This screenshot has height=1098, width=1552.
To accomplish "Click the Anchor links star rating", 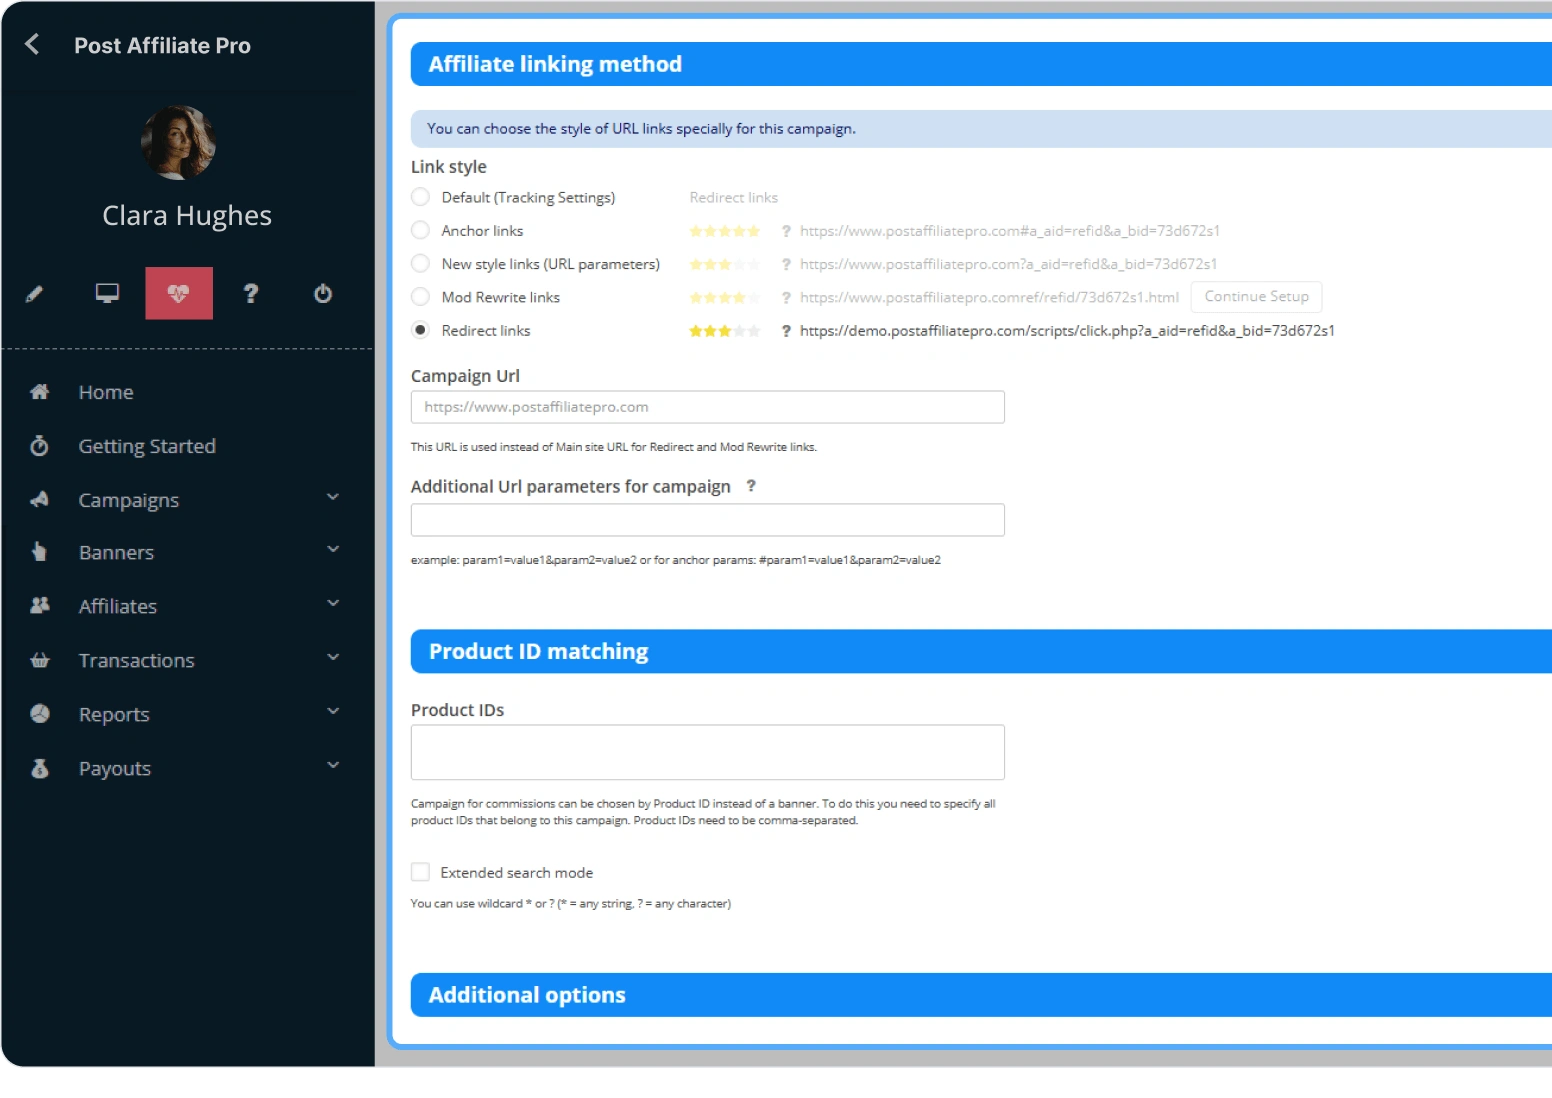I will click(725, 231).
